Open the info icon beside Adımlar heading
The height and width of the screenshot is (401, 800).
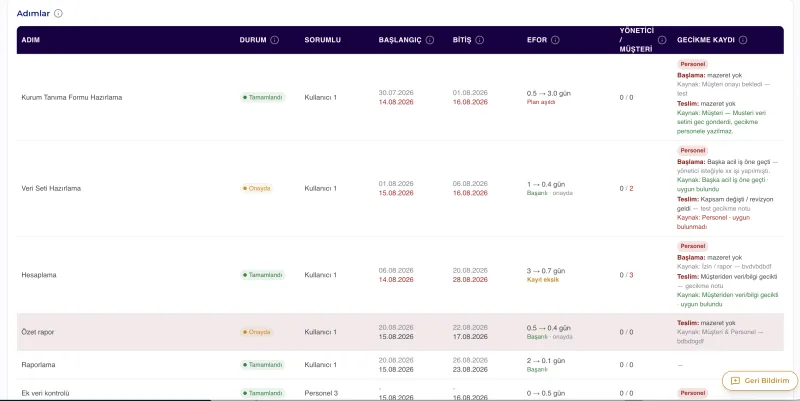pyautogui.click(x=58, y=13)
